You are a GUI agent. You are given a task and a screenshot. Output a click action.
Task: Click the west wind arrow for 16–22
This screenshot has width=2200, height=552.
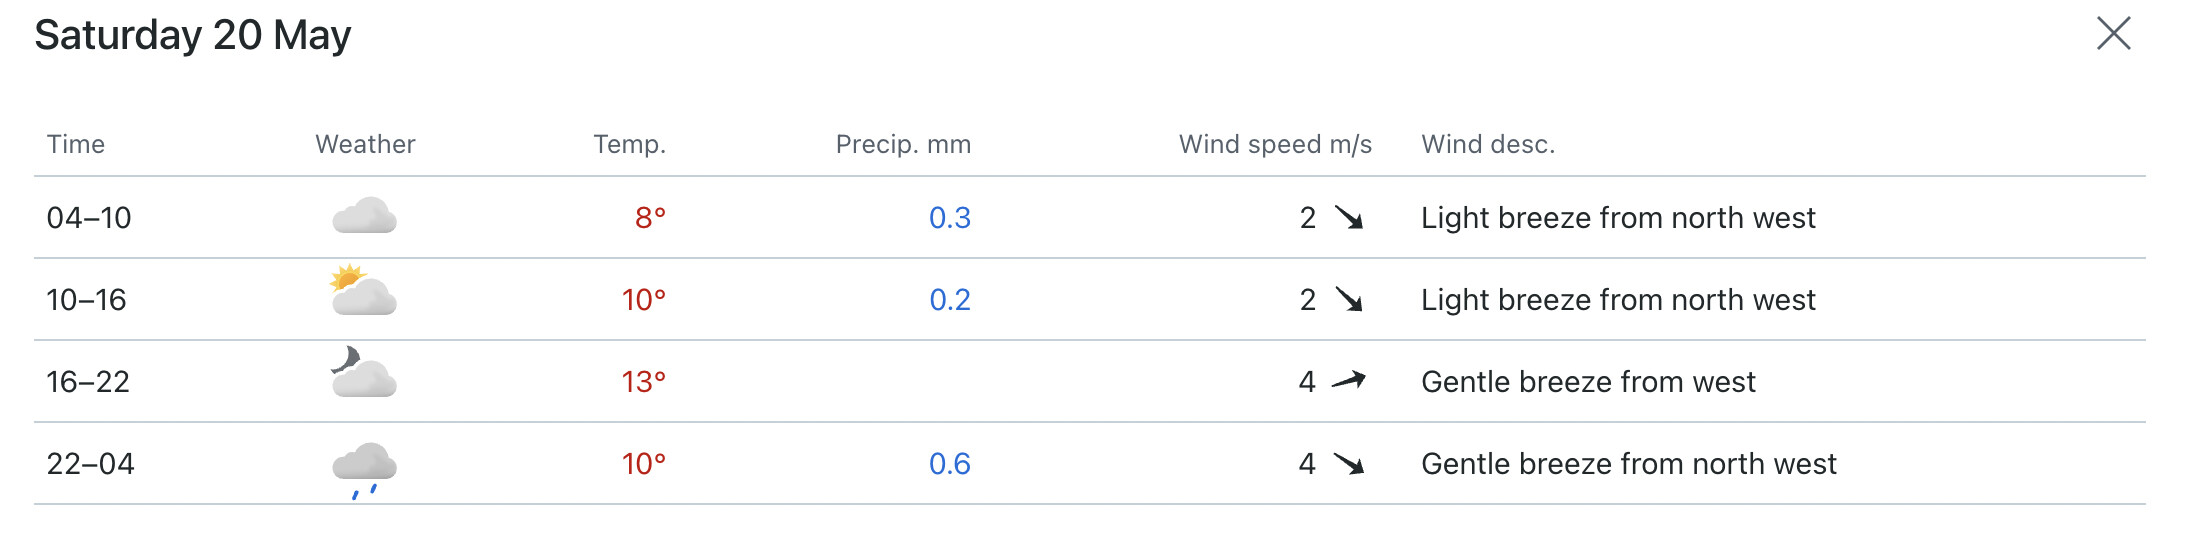pyautogui.click(x=1349, y=381)
